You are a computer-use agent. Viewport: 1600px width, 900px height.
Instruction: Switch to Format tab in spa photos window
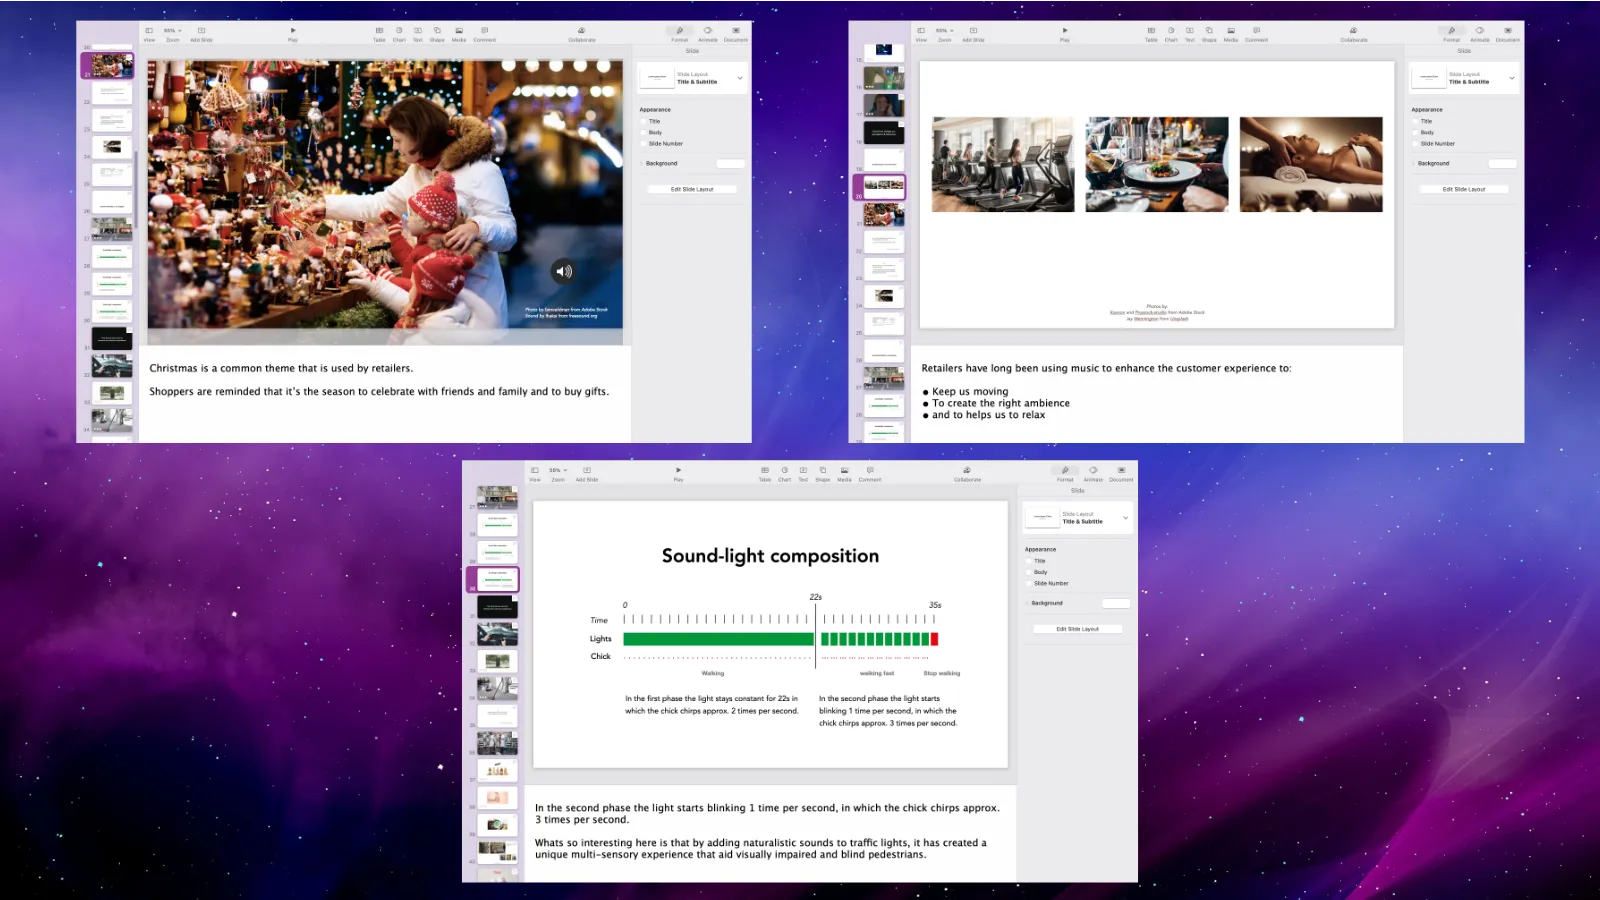coord(1452,34)
